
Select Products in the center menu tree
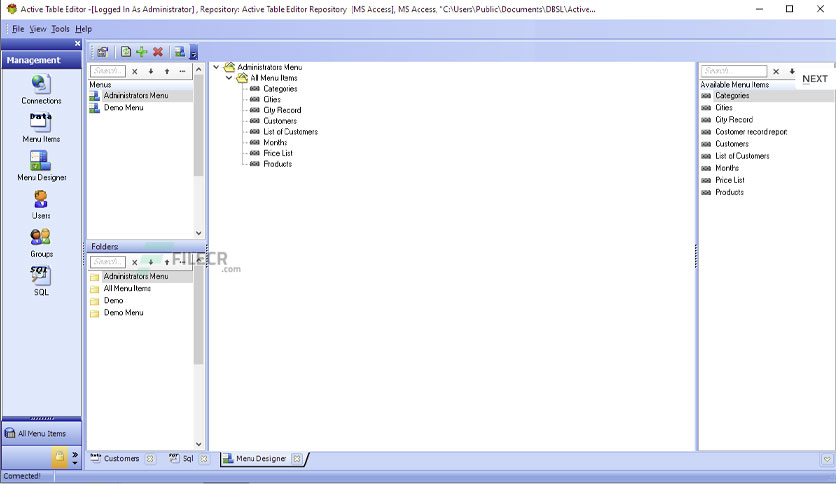tap(278, 164)
